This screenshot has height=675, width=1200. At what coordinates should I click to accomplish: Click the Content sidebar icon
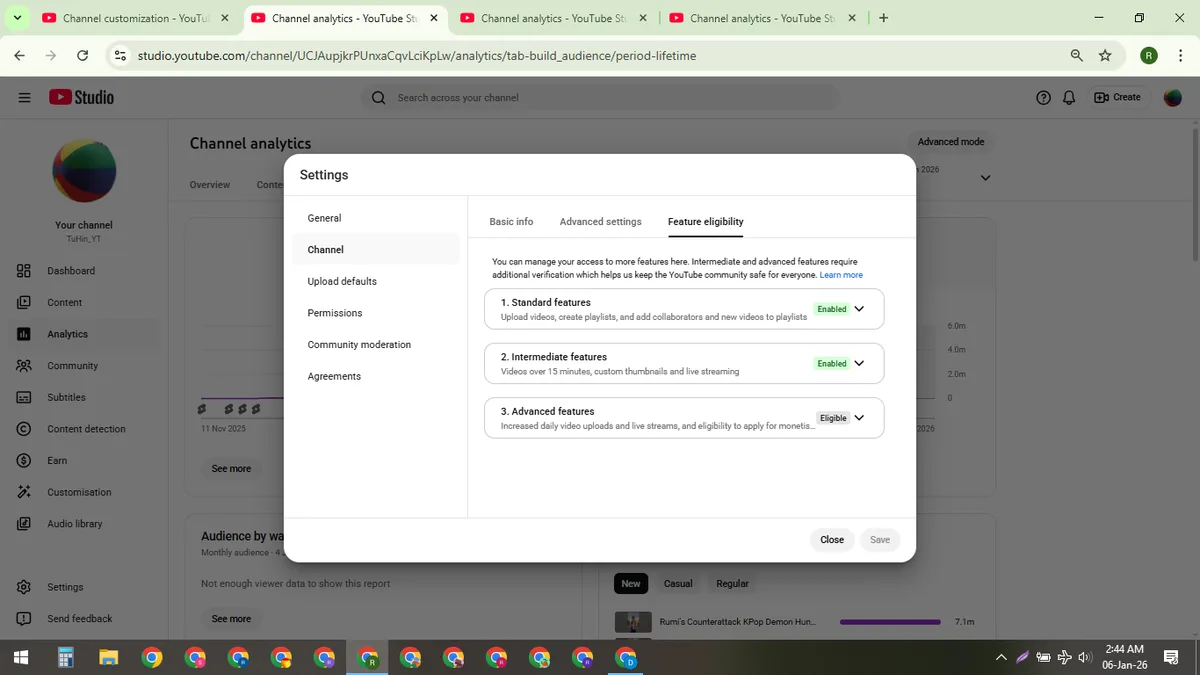point(24,302)
